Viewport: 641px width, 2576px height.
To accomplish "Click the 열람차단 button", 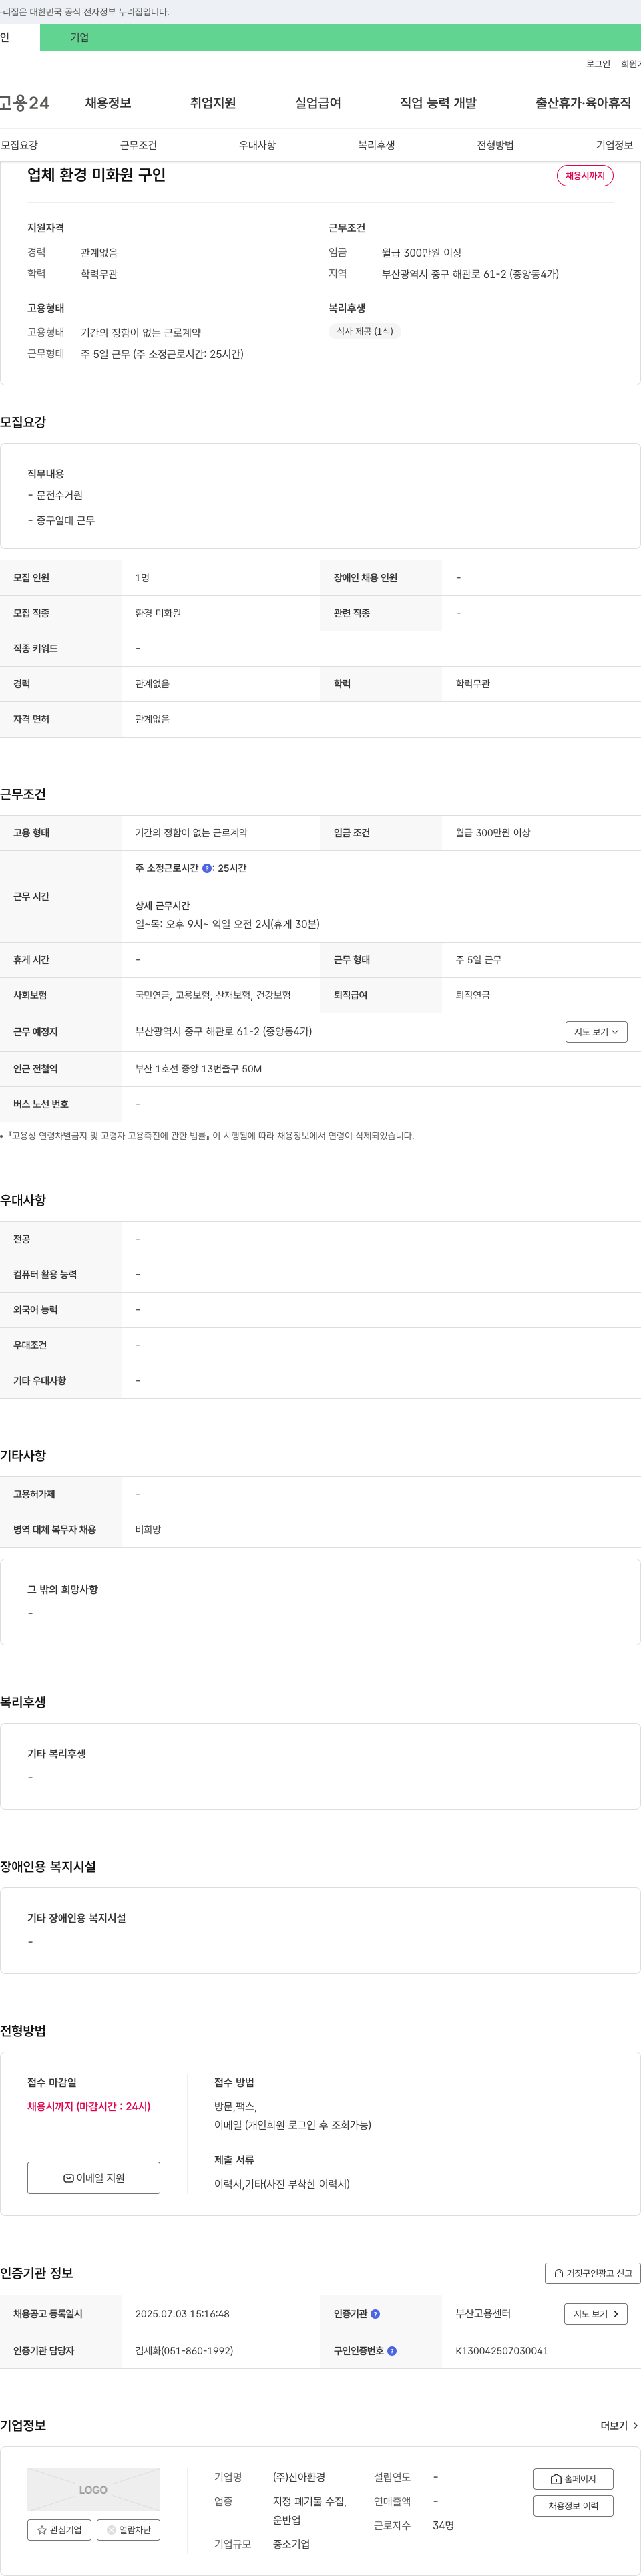I will tap(128, 2530).
